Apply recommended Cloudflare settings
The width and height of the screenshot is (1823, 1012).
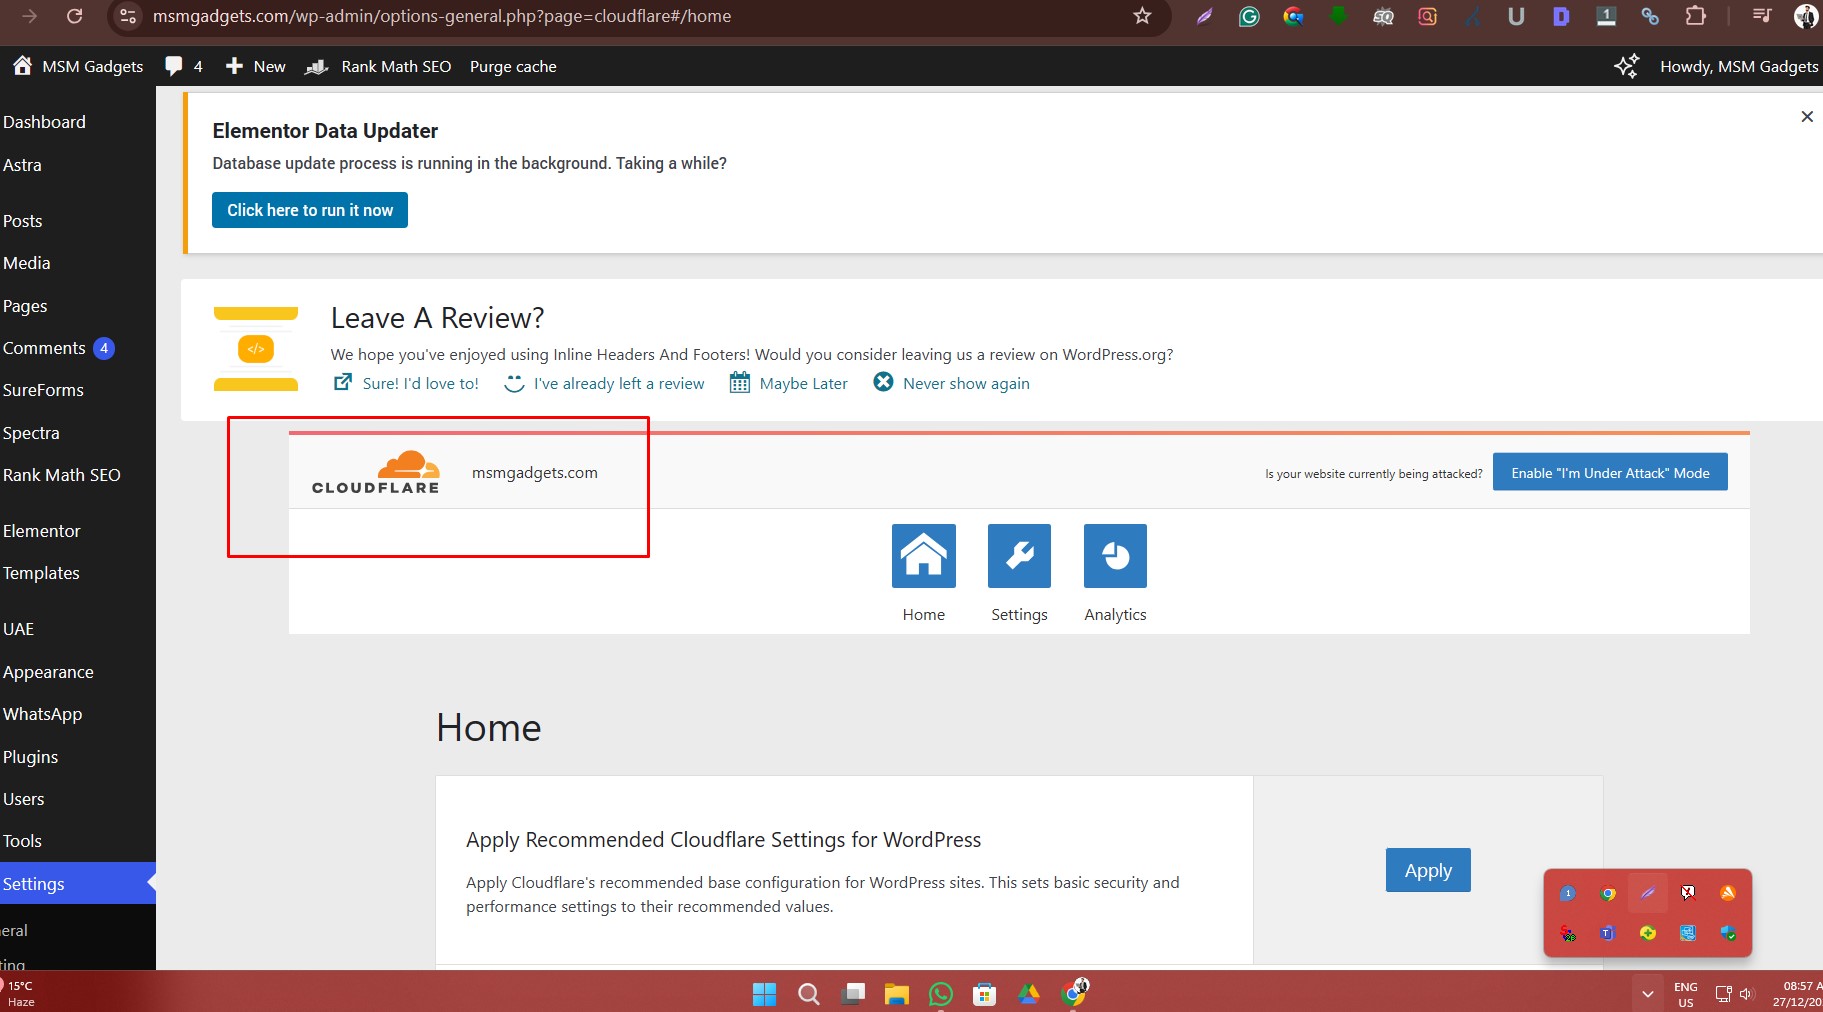pos(1428,870)
